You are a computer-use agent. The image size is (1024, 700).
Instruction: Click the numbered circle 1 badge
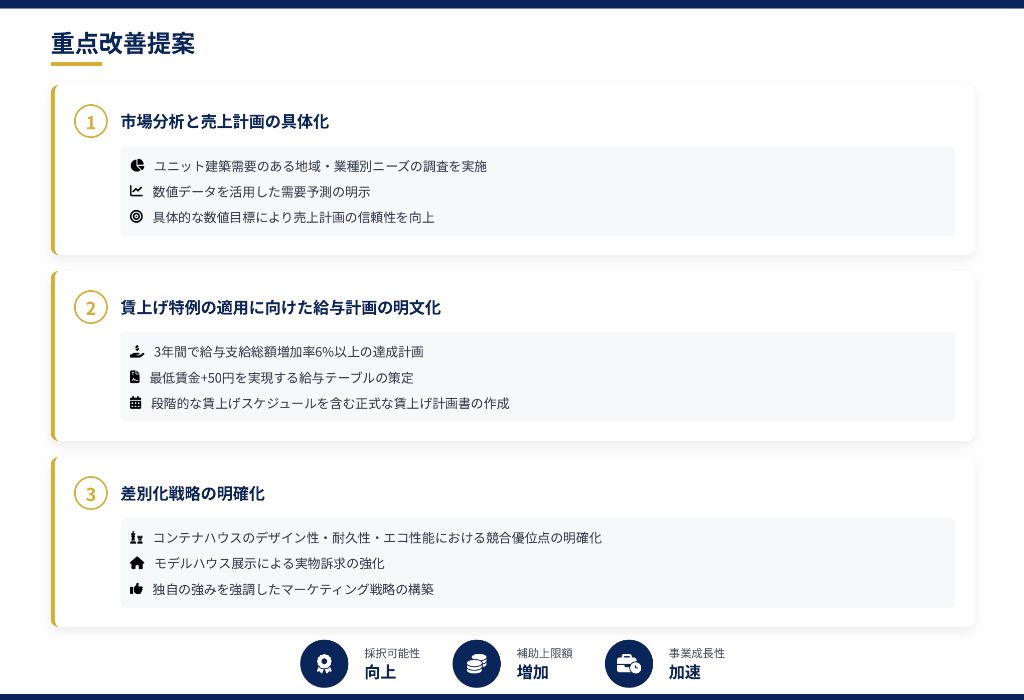[x=91, y=121]
